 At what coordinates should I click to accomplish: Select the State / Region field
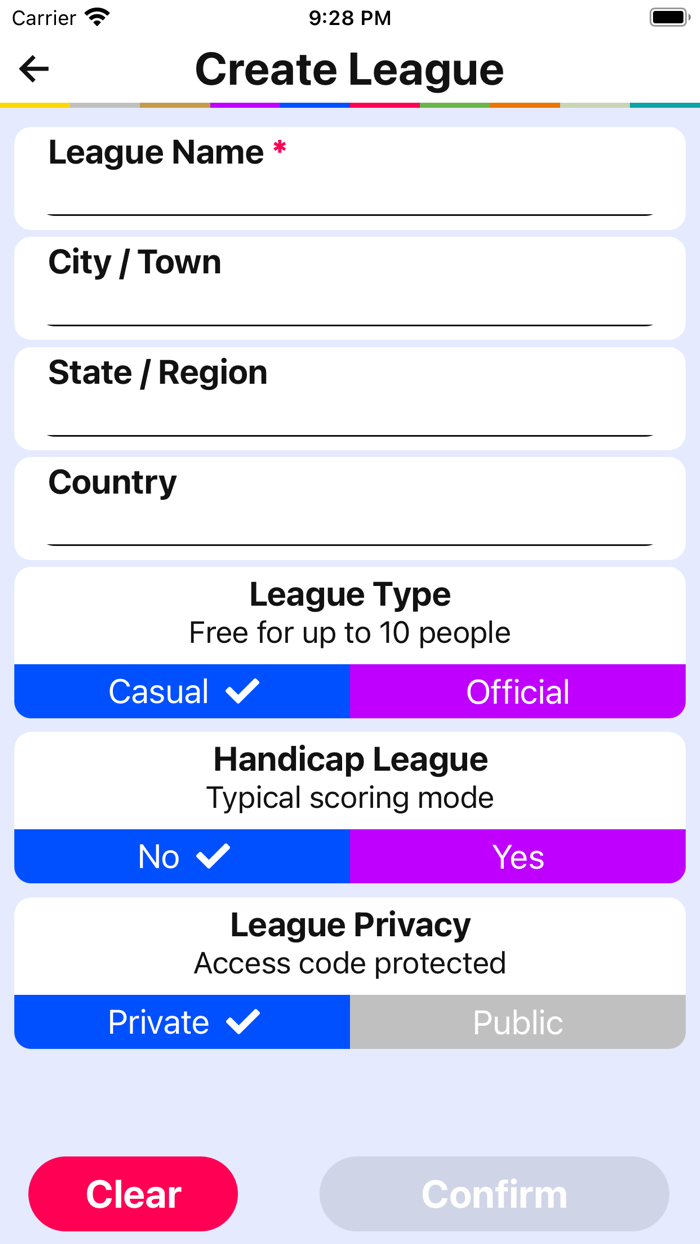[x=350, y=416]
